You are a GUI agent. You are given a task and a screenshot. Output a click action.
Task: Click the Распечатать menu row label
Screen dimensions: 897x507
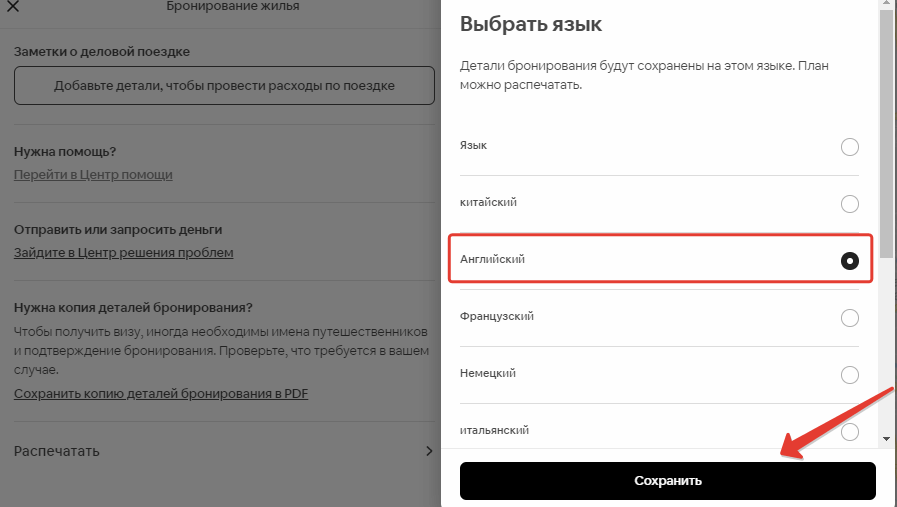point(57,451)
